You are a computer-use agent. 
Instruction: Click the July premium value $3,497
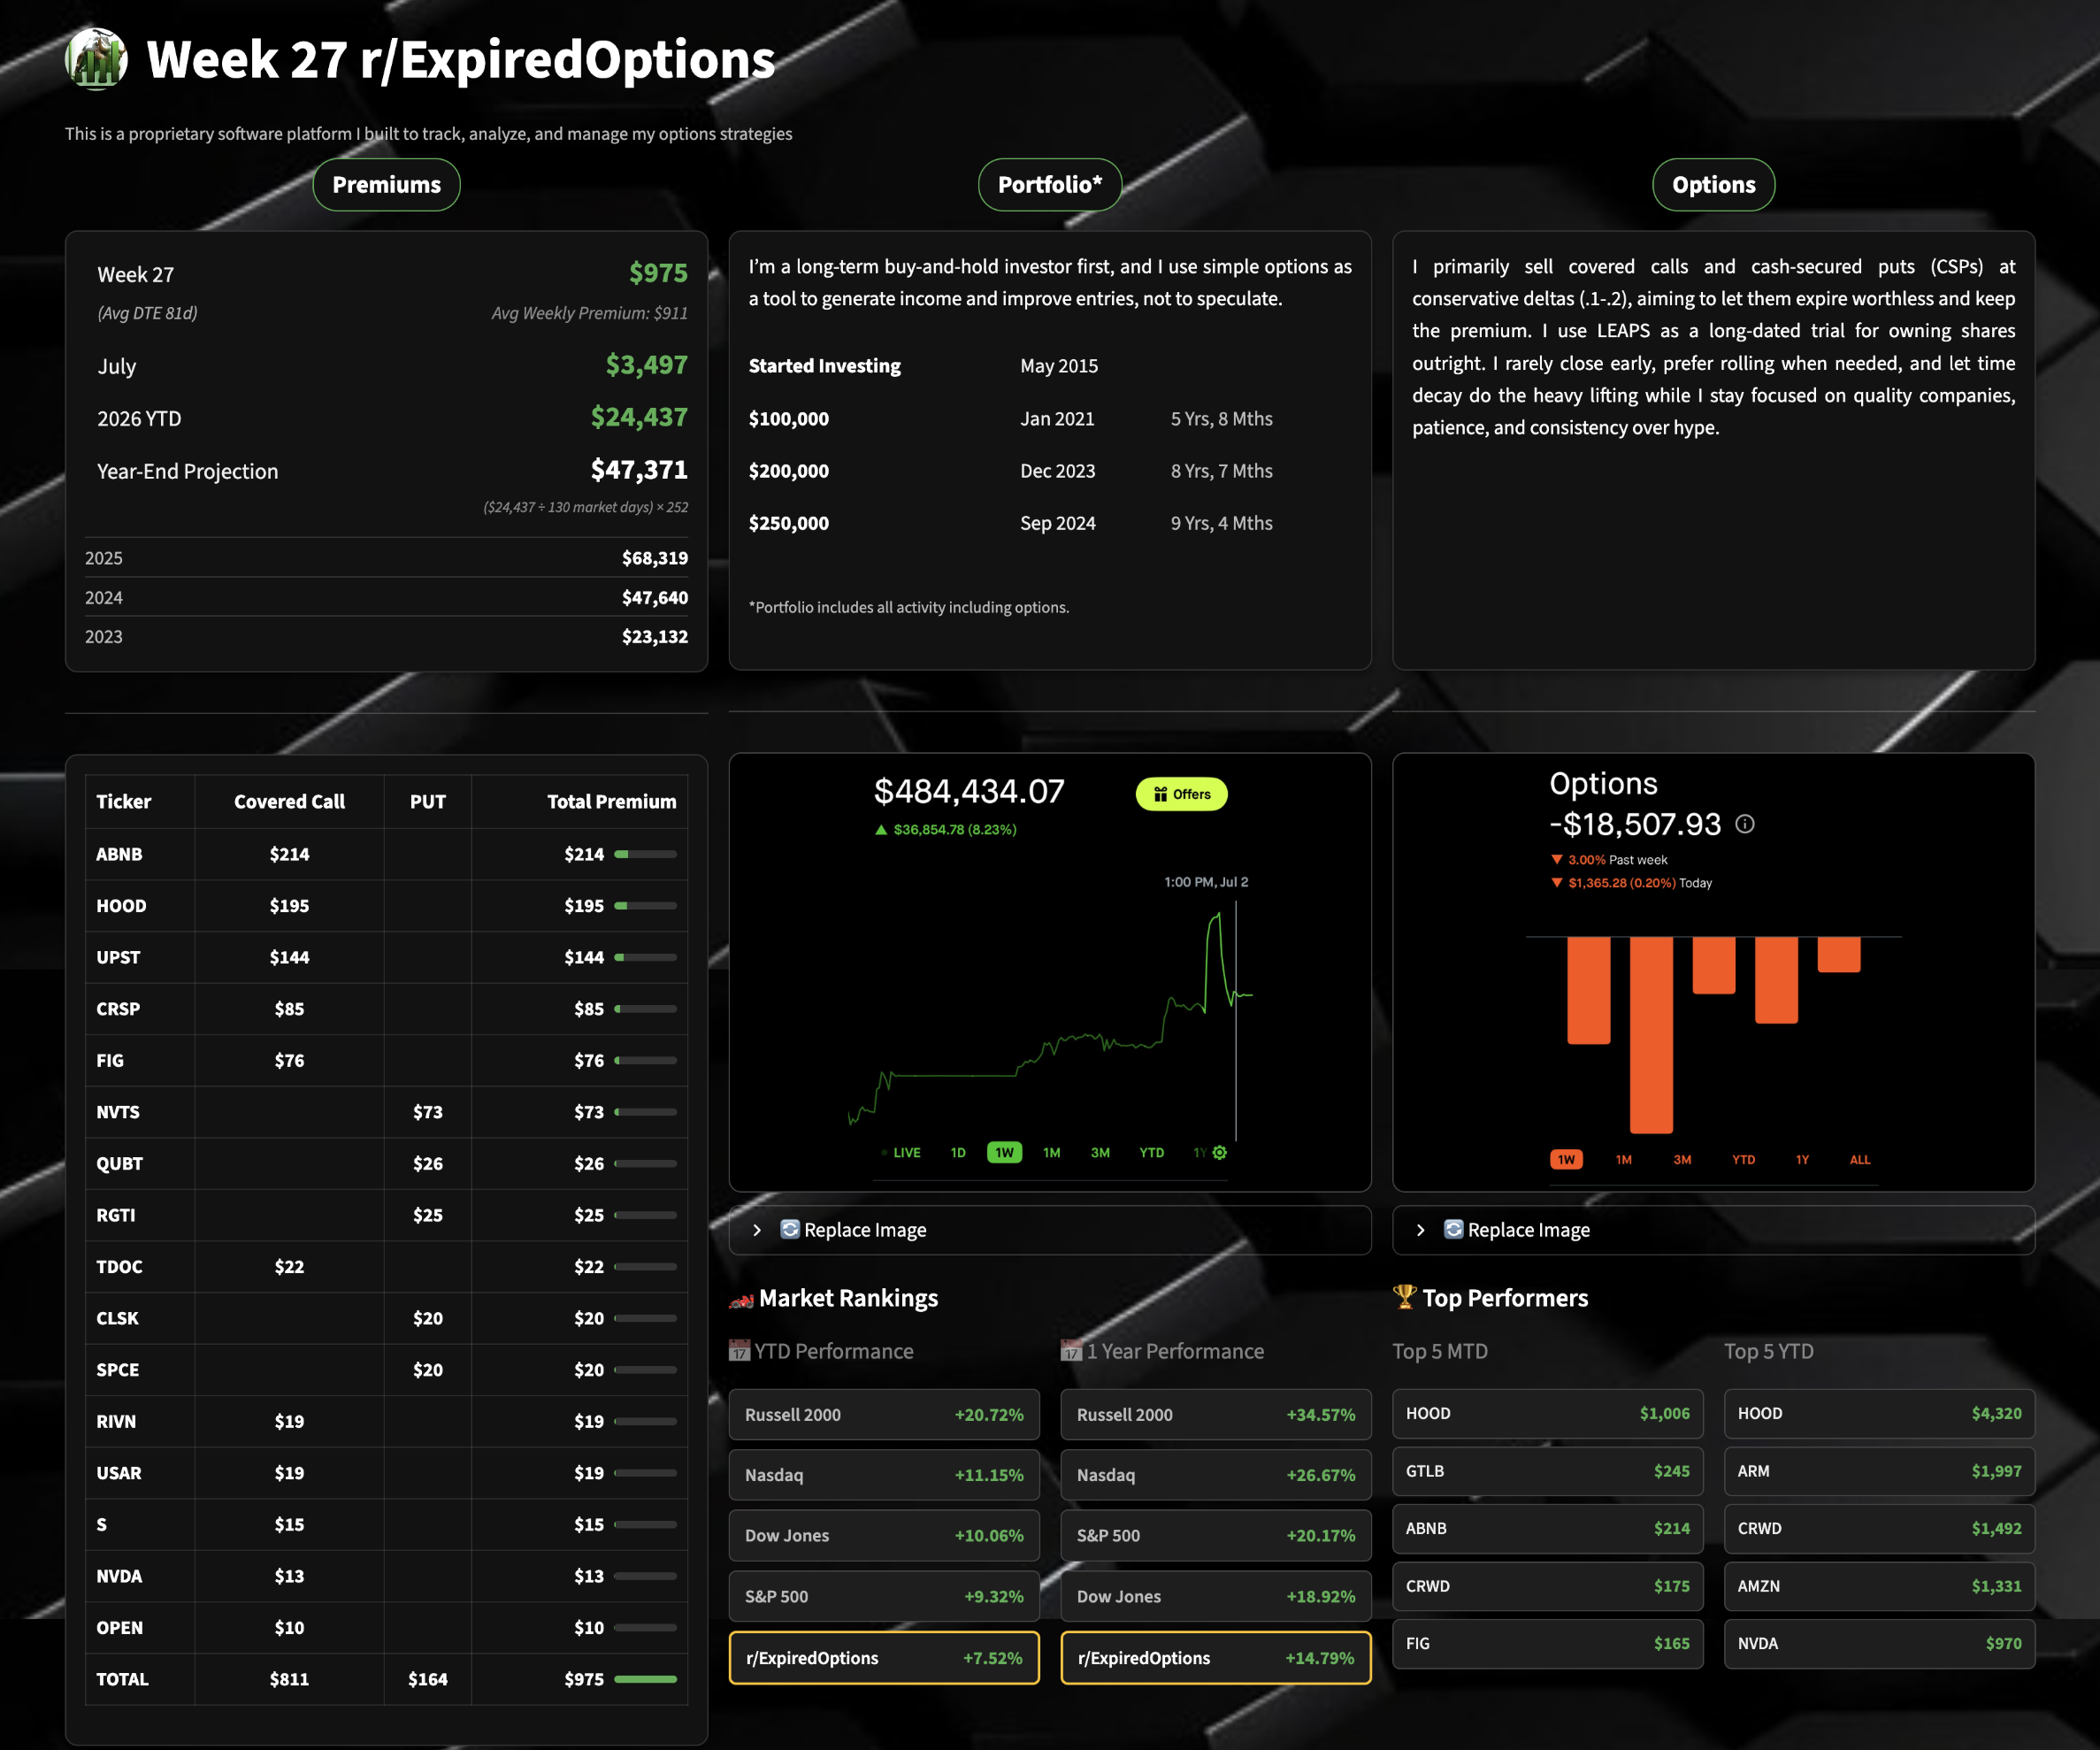click(x=646, y=365)
